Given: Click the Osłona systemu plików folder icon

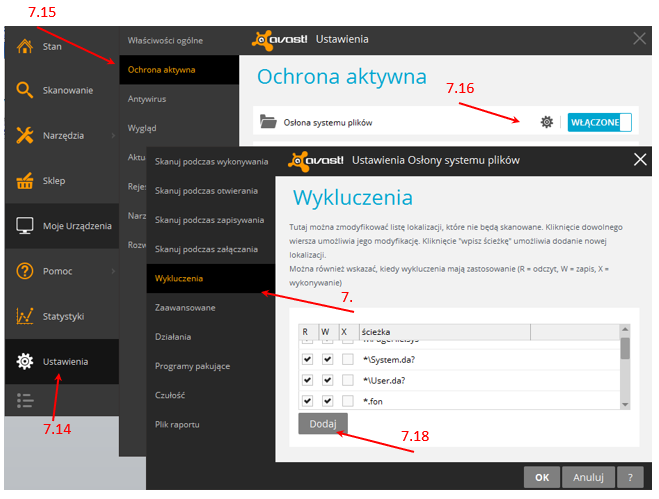Looking at the screenshot, I should 268,121.
